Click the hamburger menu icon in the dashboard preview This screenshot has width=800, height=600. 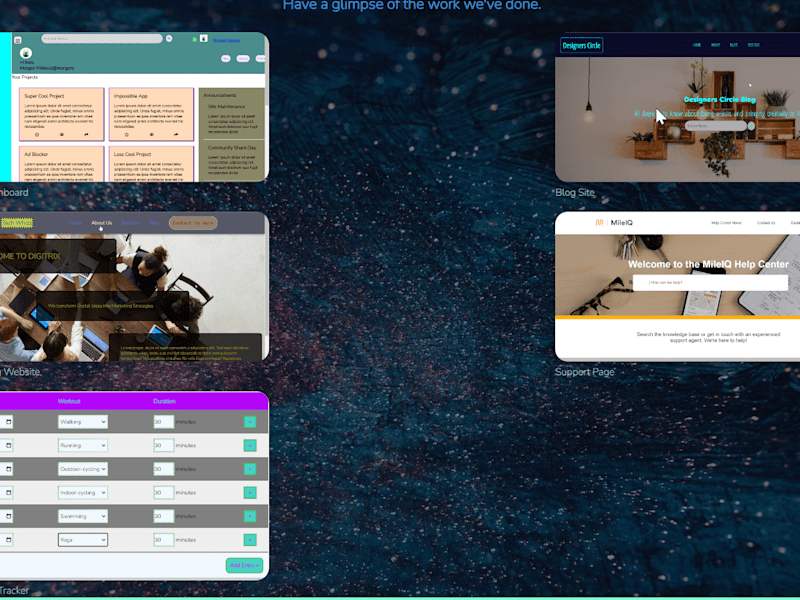pyautogui.click(x=17, y=40)
